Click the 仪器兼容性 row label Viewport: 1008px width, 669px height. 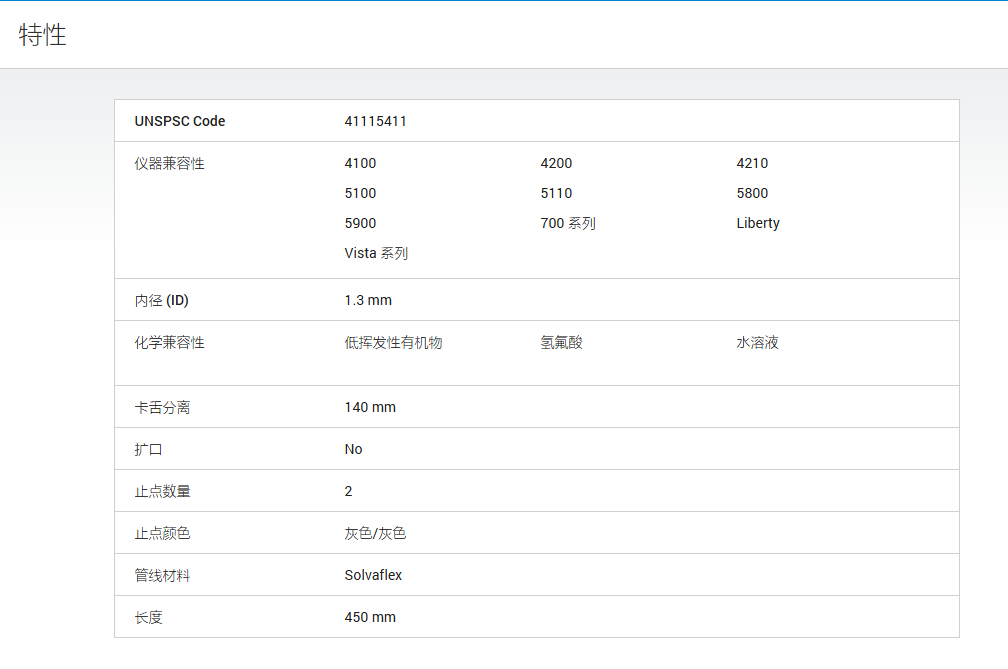169,163
